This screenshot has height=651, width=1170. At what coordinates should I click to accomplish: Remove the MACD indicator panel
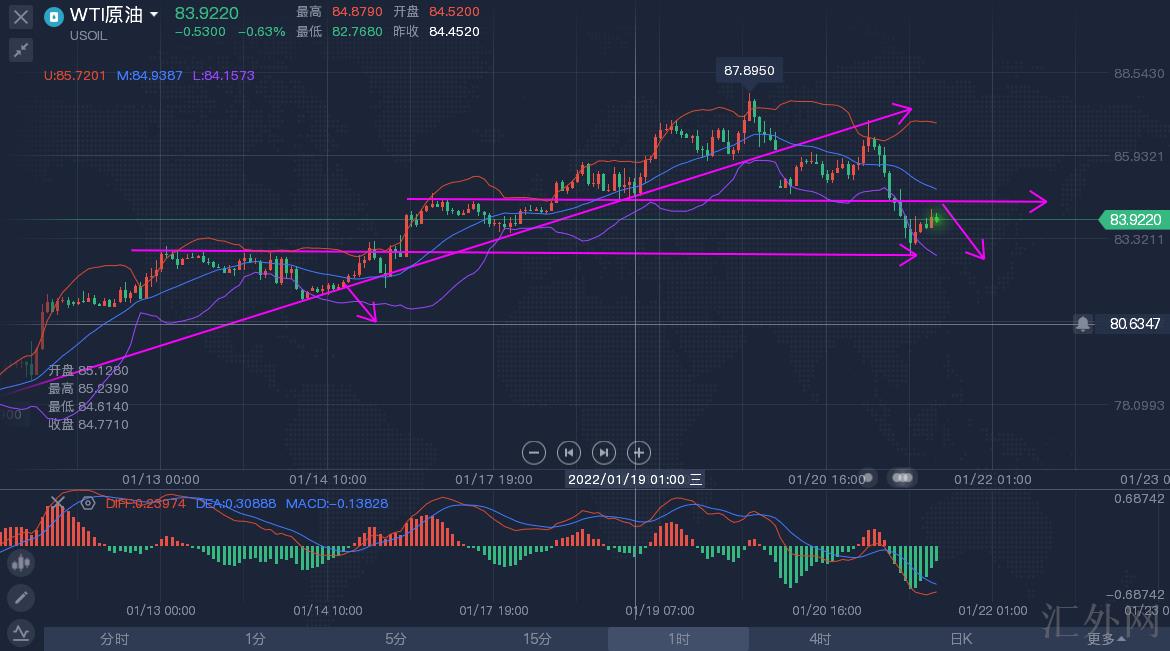coord(57,503)
